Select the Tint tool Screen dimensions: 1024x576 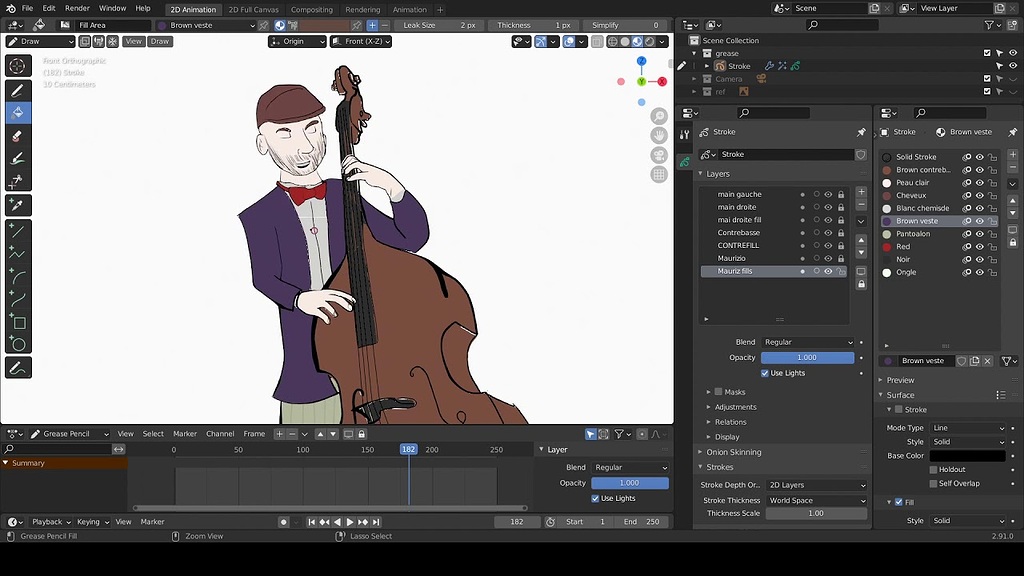pos(18,158)
